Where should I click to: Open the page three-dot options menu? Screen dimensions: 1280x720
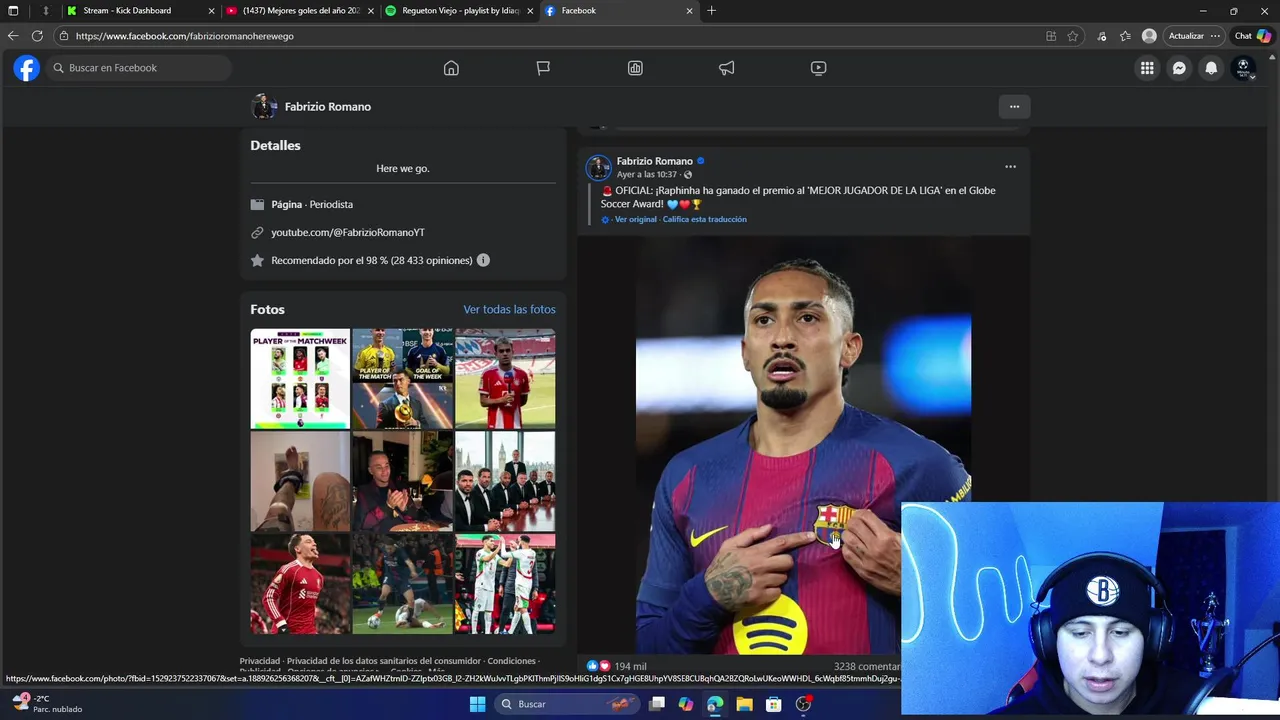(x=1014, y=107)
